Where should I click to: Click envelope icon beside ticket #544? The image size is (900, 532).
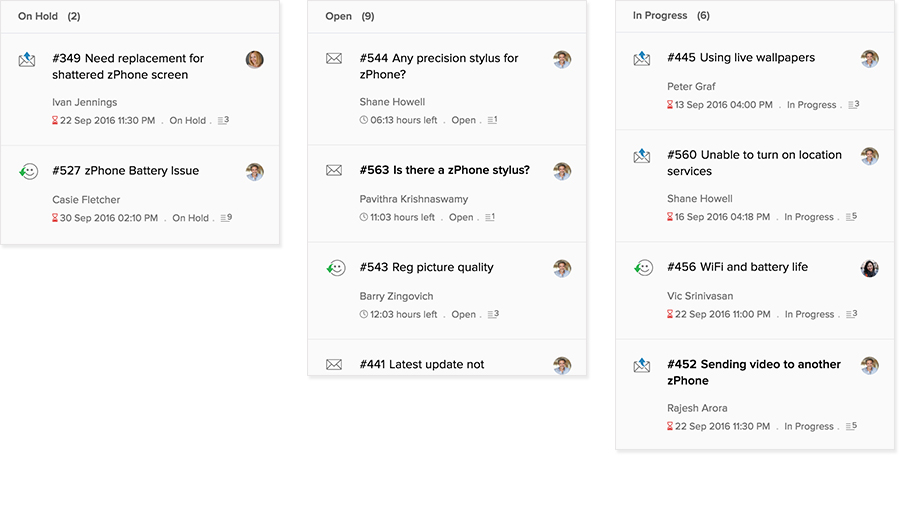[334, 59]
